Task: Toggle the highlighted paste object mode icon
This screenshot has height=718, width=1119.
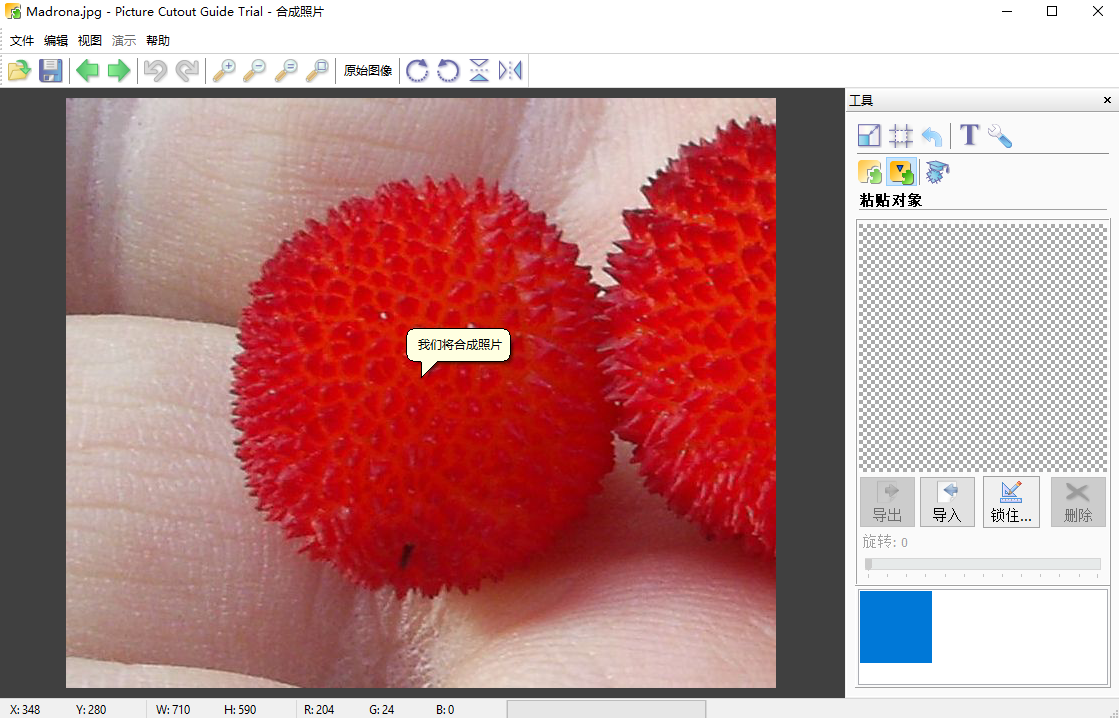Action: coord(902,172)
